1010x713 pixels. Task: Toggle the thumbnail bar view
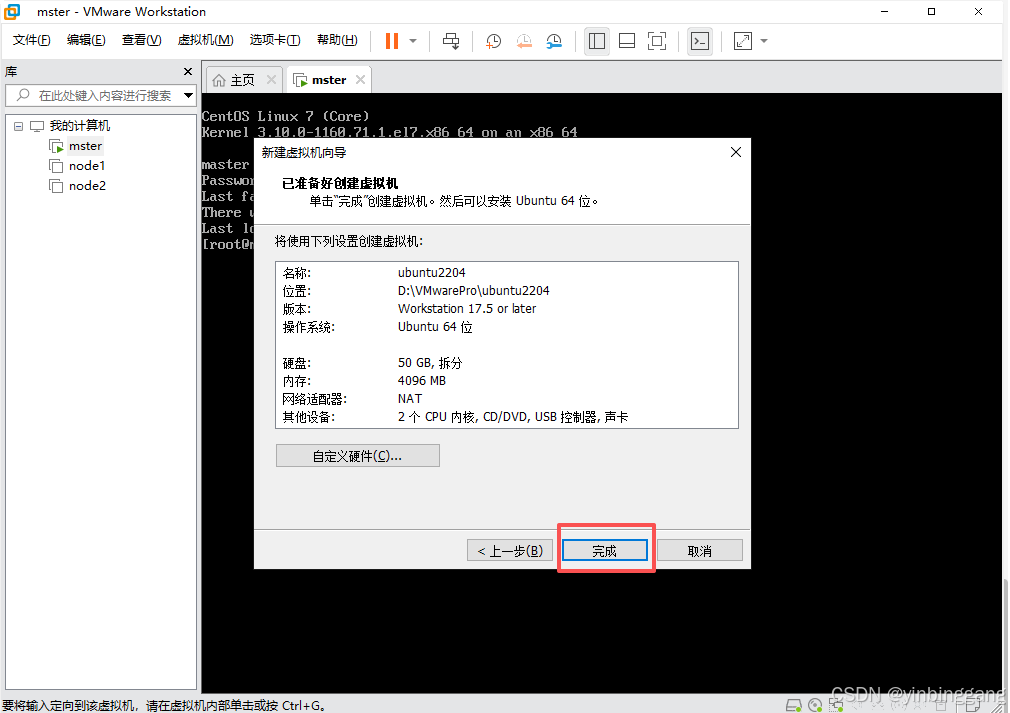(x=627, y=41)
